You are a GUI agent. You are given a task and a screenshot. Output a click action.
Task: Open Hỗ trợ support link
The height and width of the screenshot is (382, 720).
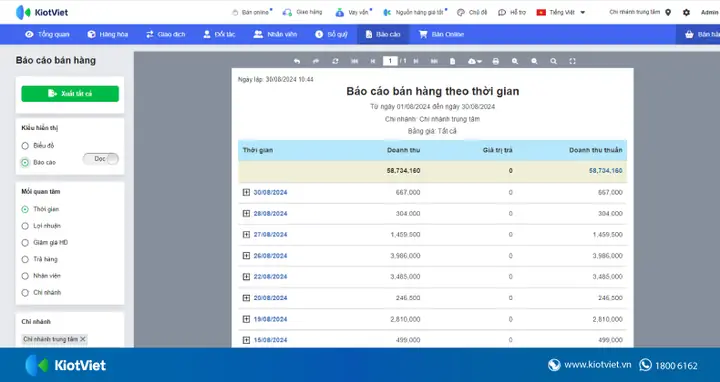pos(512,12)
